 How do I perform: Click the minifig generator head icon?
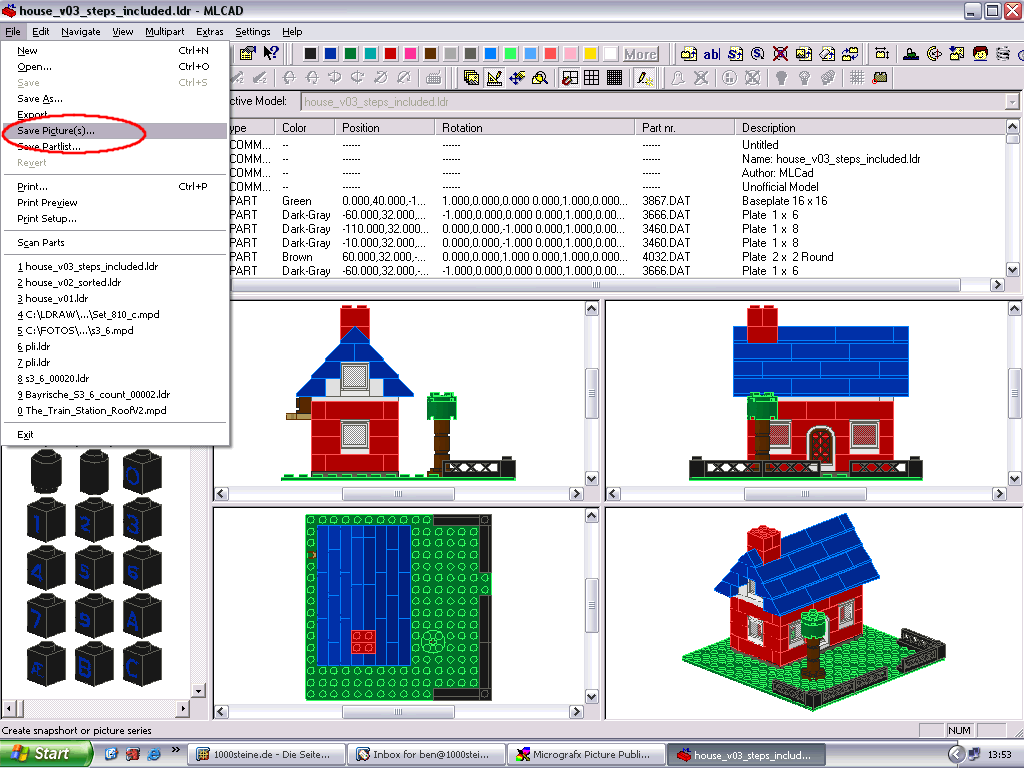point(980,54)
